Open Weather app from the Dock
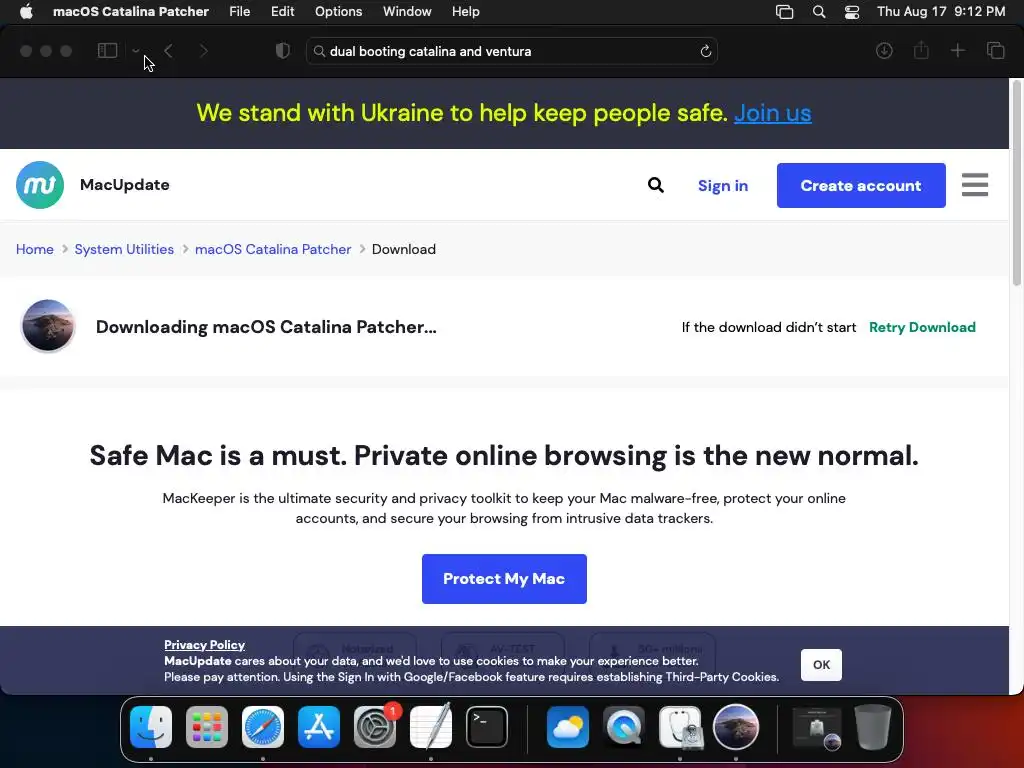1024x768 pixels. point(568,727)
